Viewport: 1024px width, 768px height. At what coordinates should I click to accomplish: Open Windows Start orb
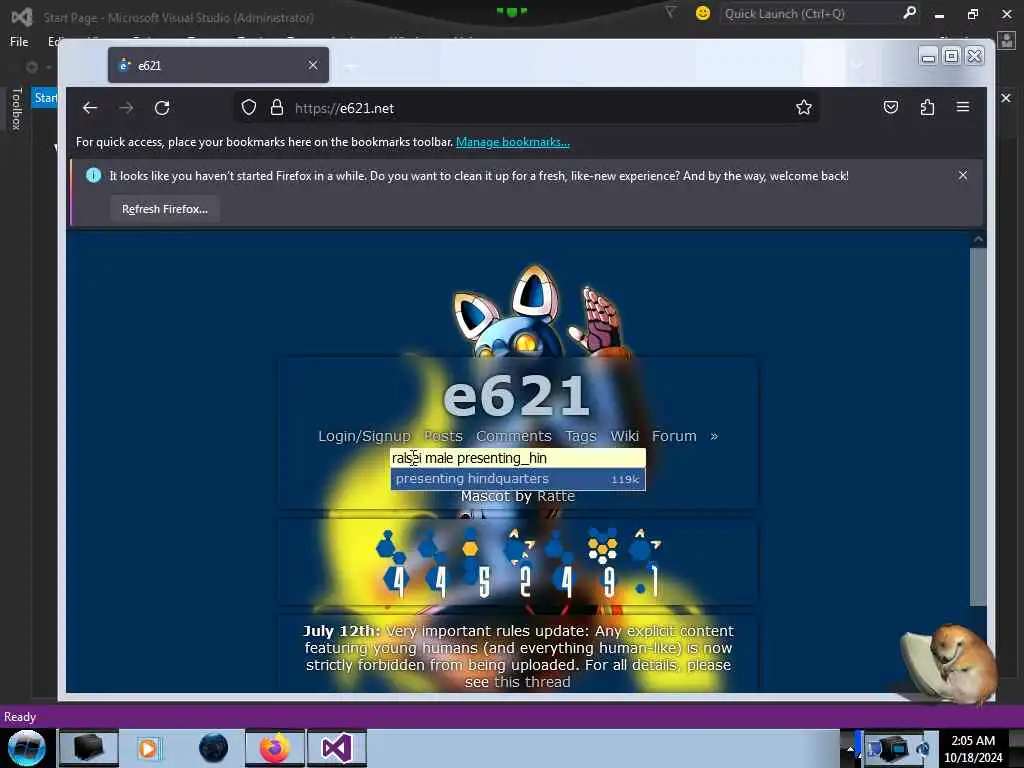coord(27,748)
